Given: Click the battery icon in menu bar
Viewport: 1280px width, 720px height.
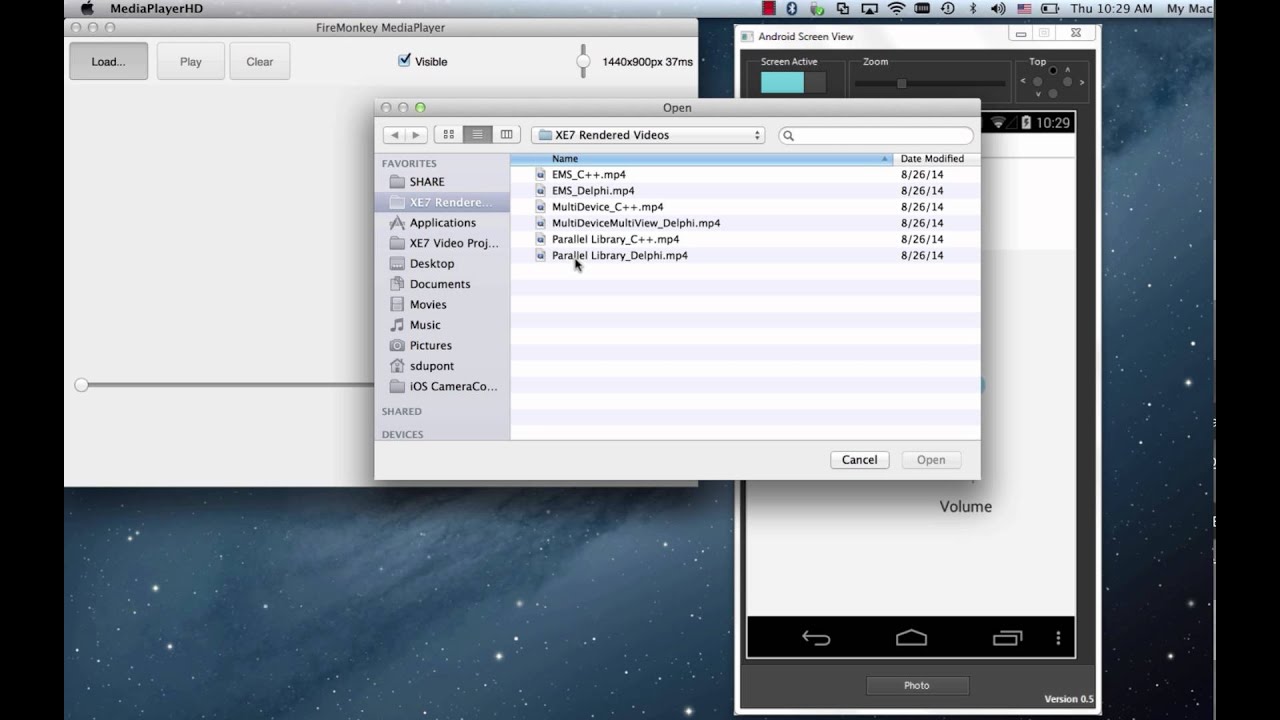Looking at the screenshot, I should [1052, 8].
